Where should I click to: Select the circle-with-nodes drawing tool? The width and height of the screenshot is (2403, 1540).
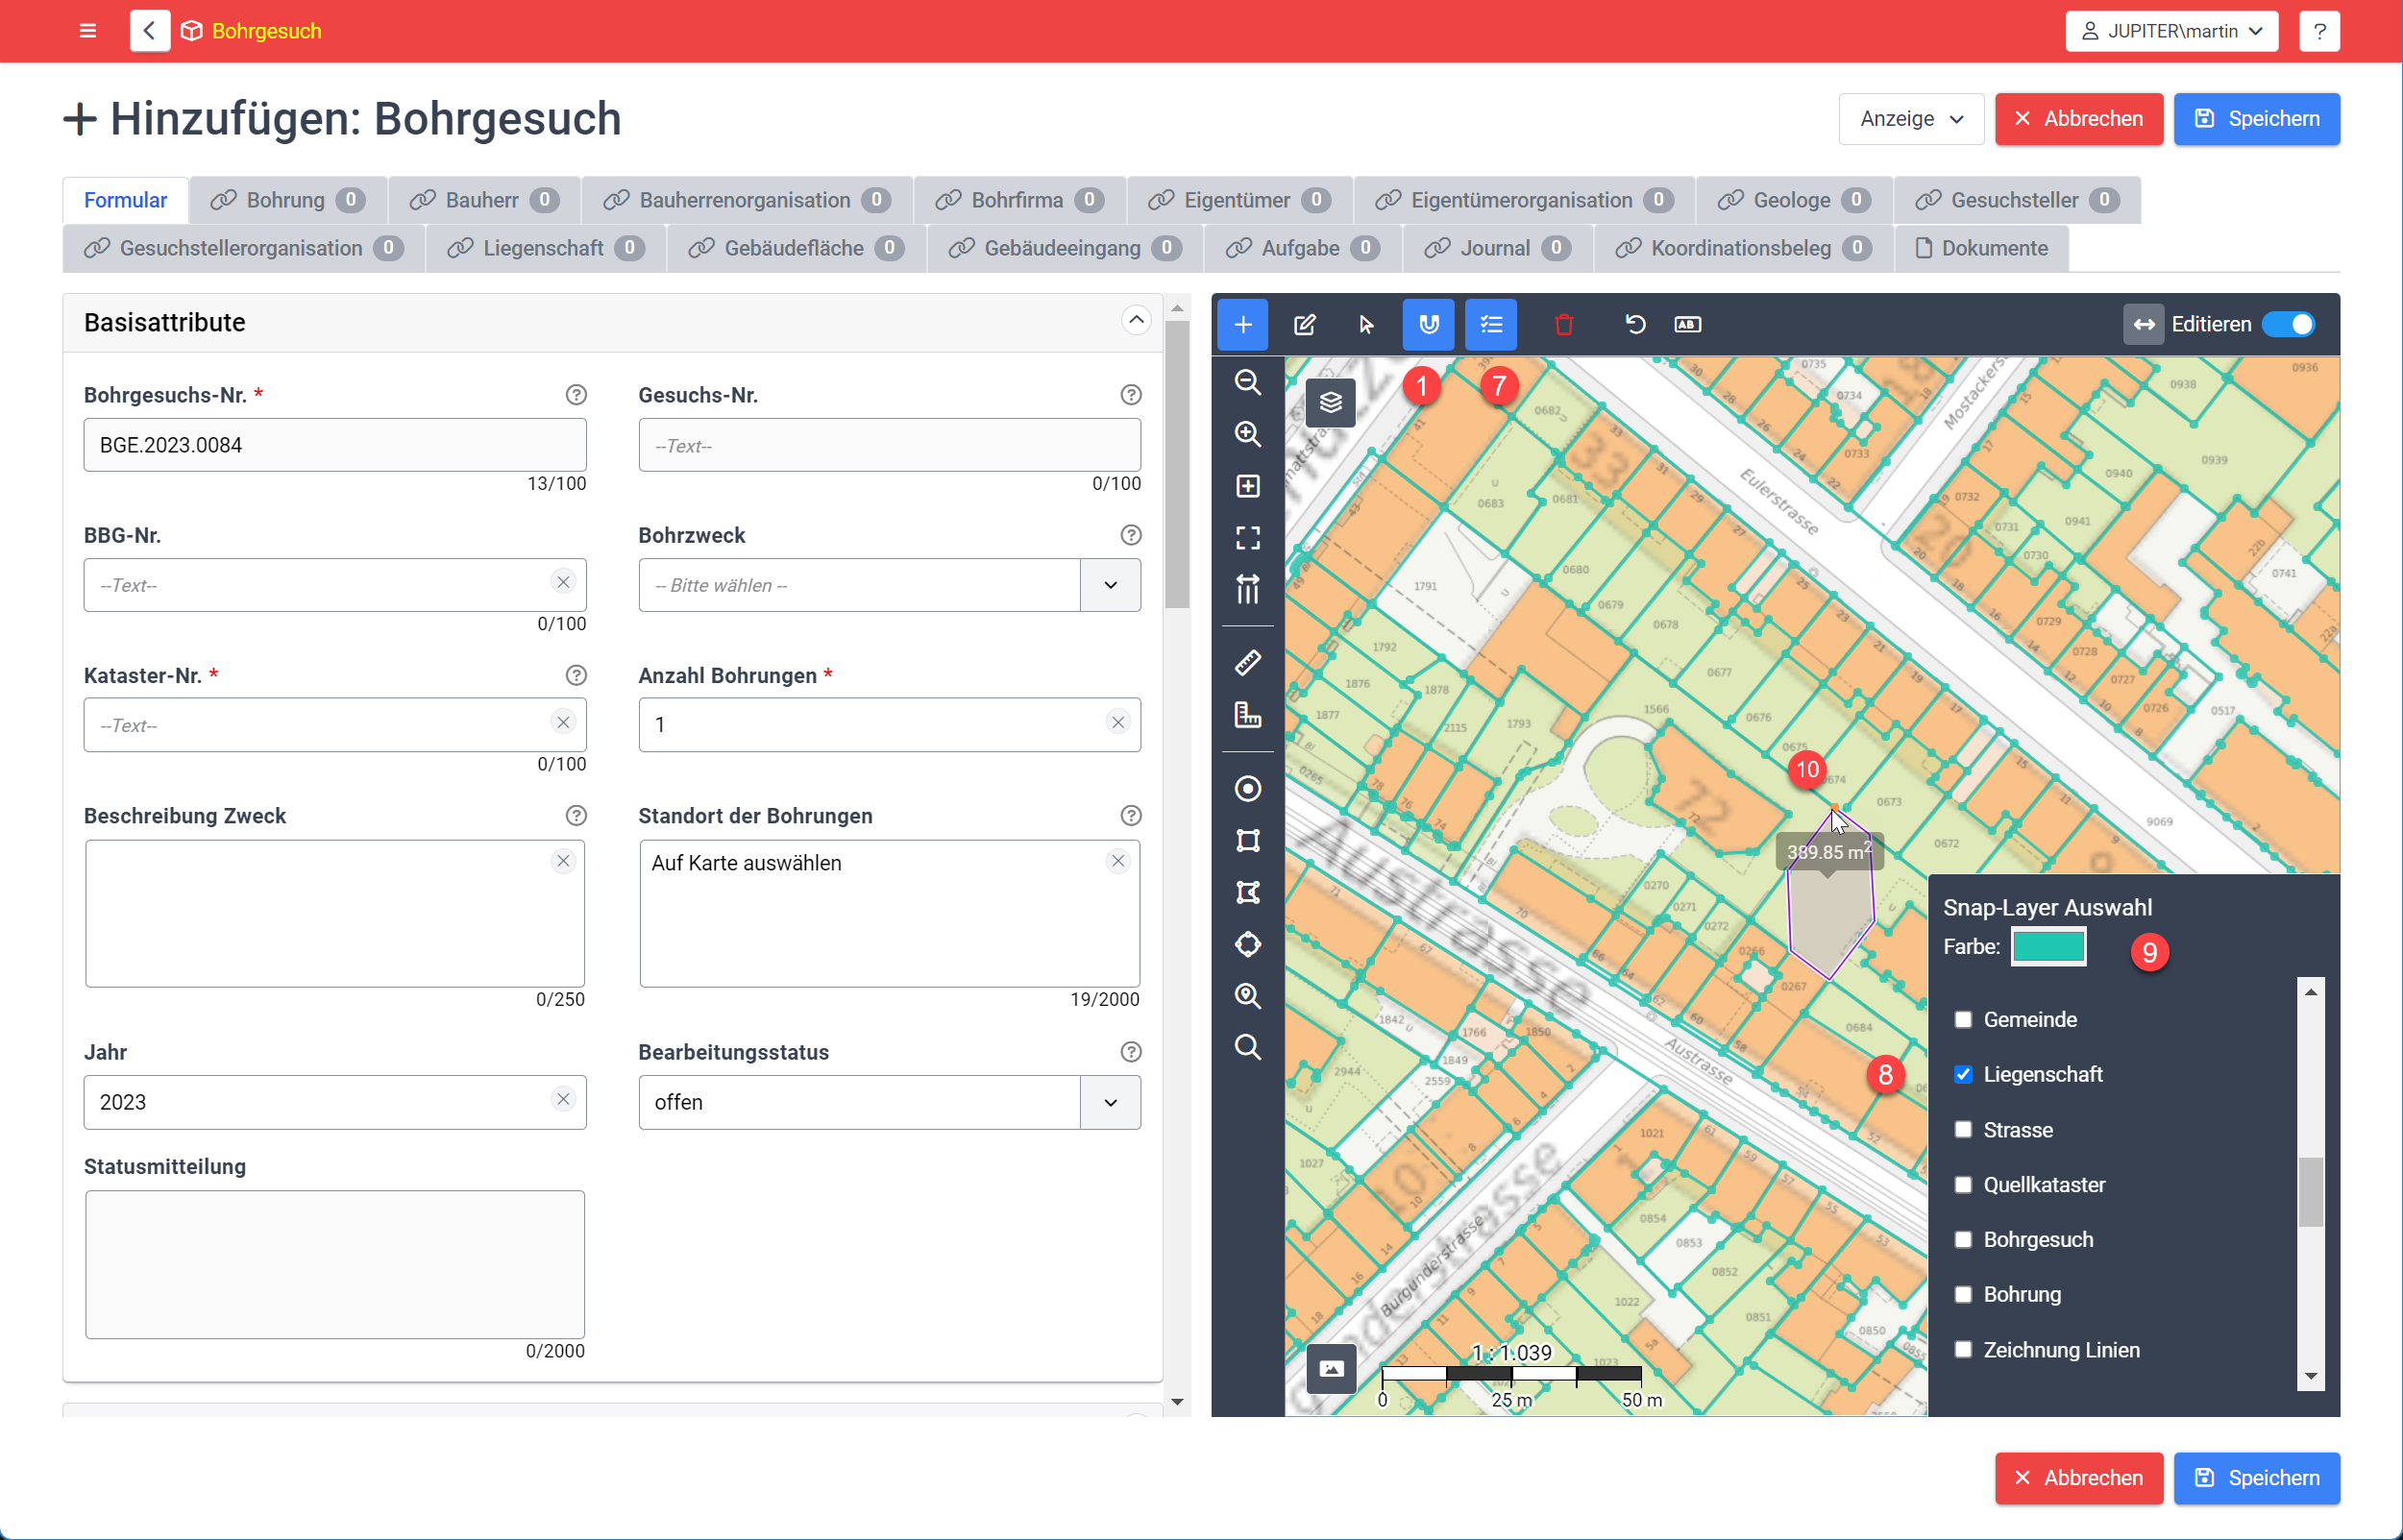tap(1247, 944)
